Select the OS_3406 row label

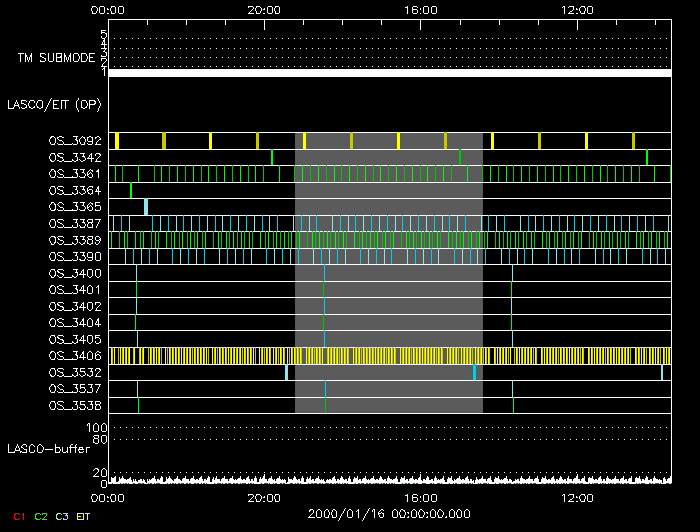click(x=74, y=356)
